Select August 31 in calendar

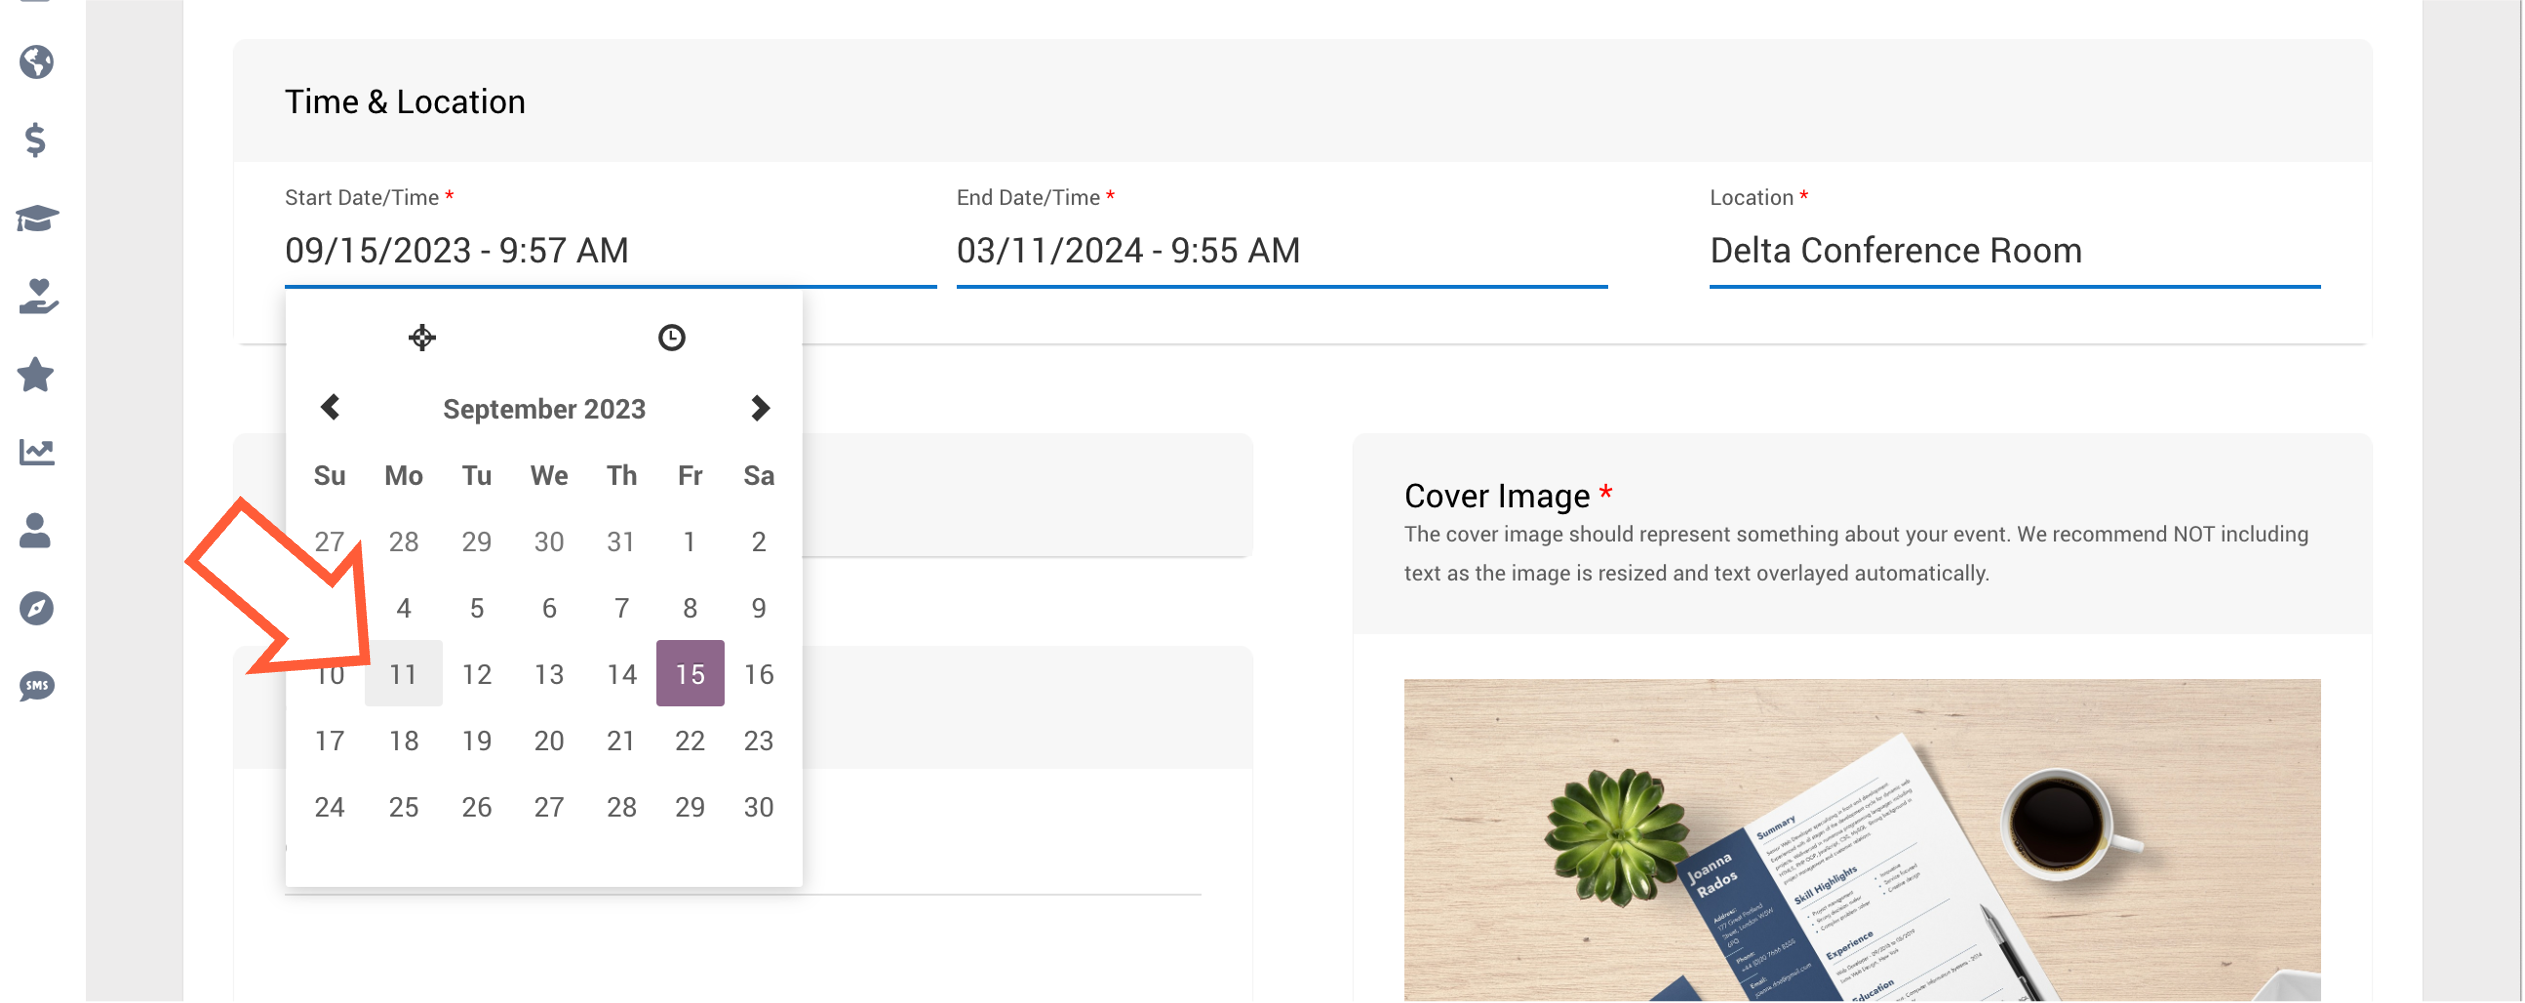pos(621,541)
